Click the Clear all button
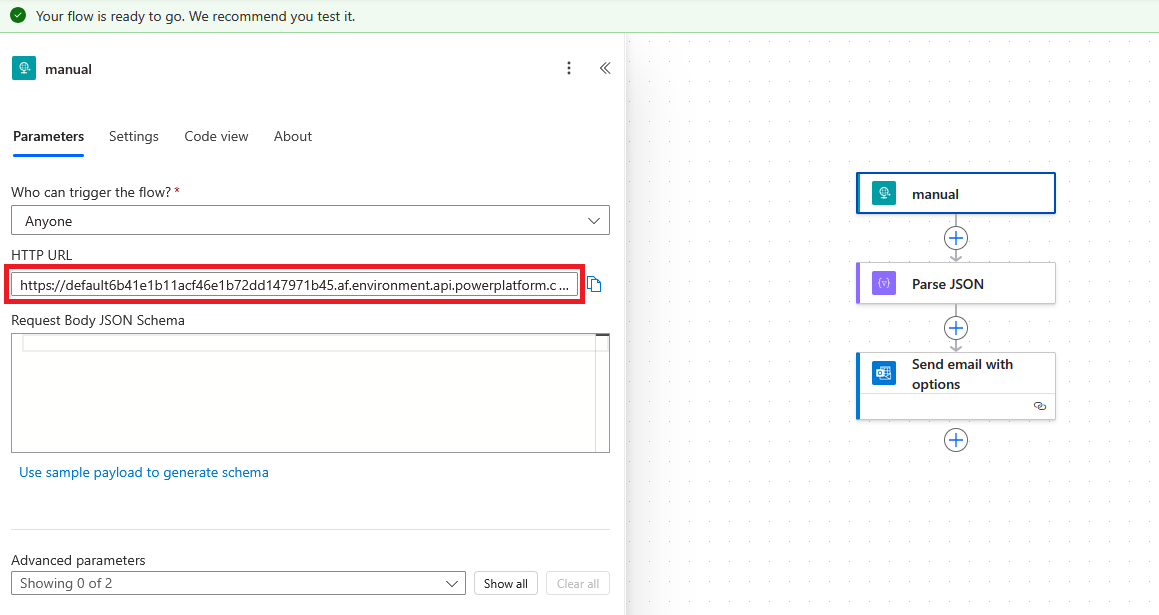The image size is (1159, 615). coord(578,583)
